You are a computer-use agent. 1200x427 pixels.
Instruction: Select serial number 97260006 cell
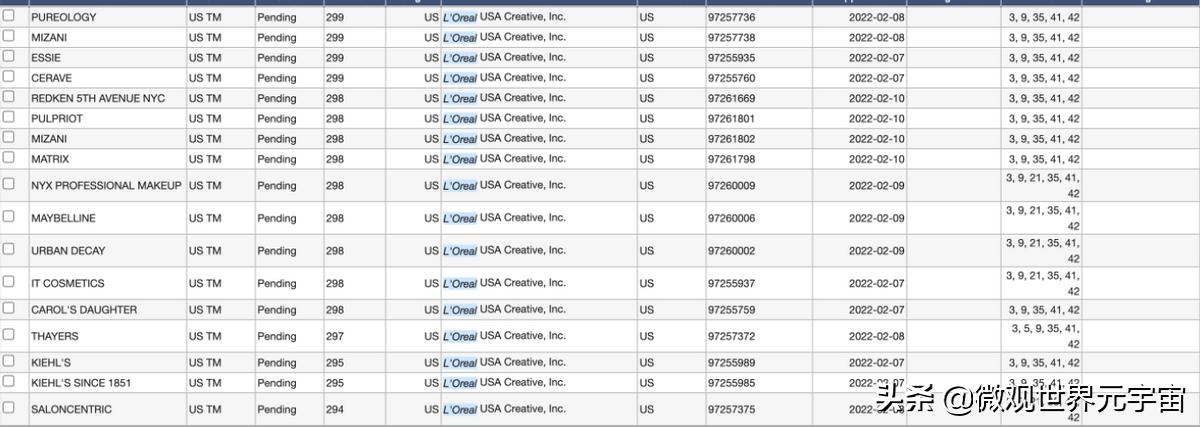731,219
